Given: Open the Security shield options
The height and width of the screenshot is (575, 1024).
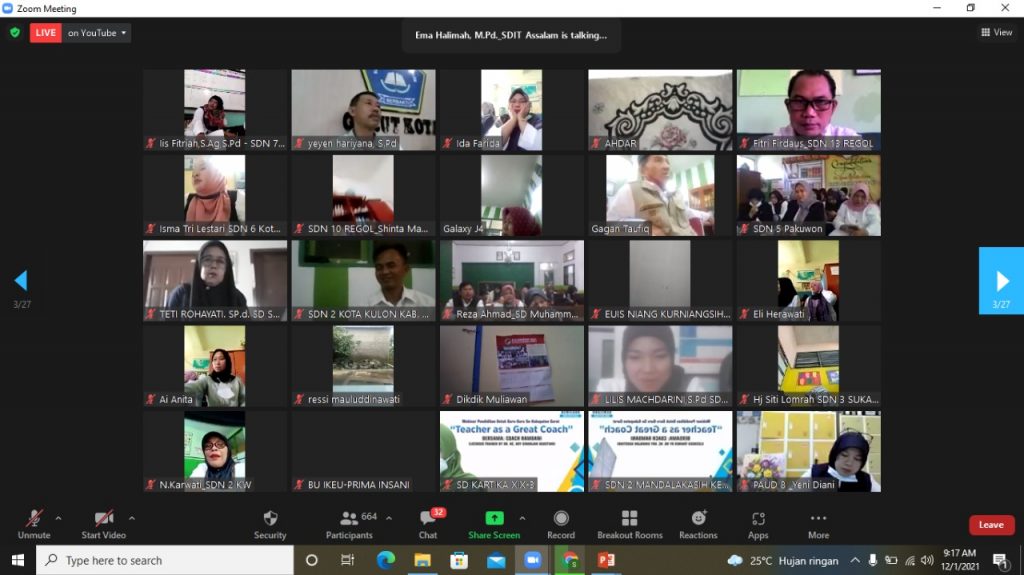Looking at the screenshot, I should tap(270, 523).
